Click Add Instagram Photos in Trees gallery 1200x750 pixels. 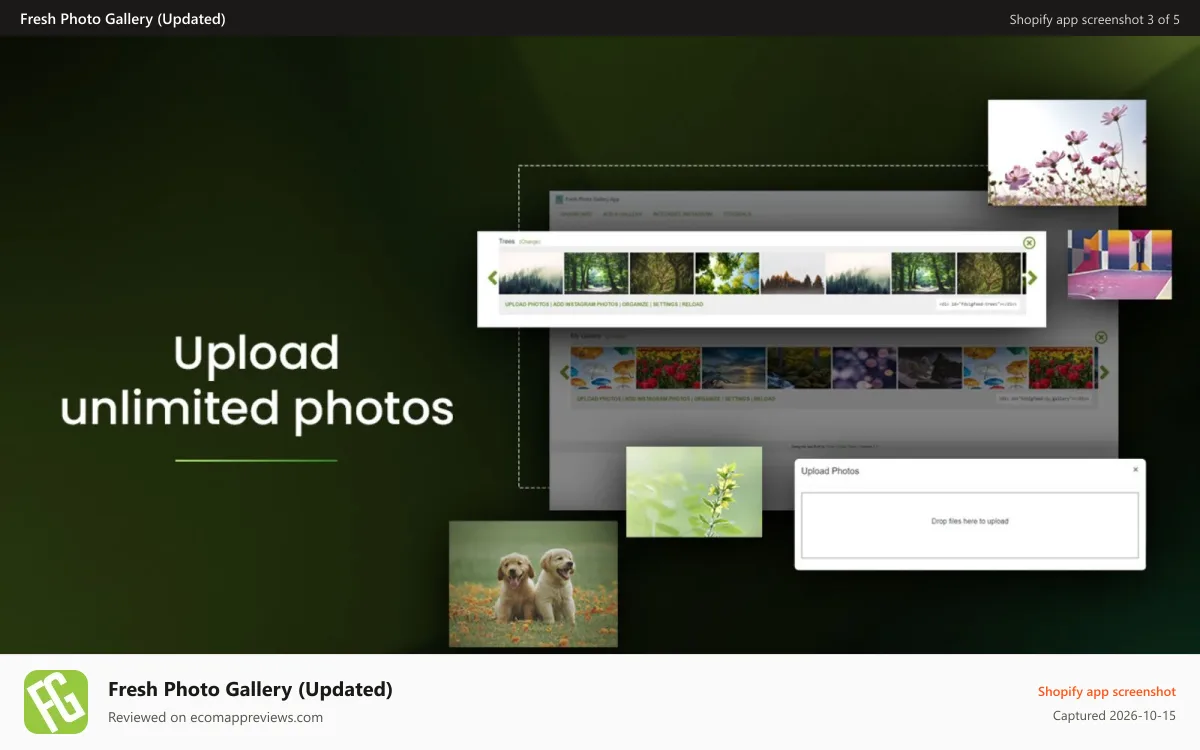(585, 304)
